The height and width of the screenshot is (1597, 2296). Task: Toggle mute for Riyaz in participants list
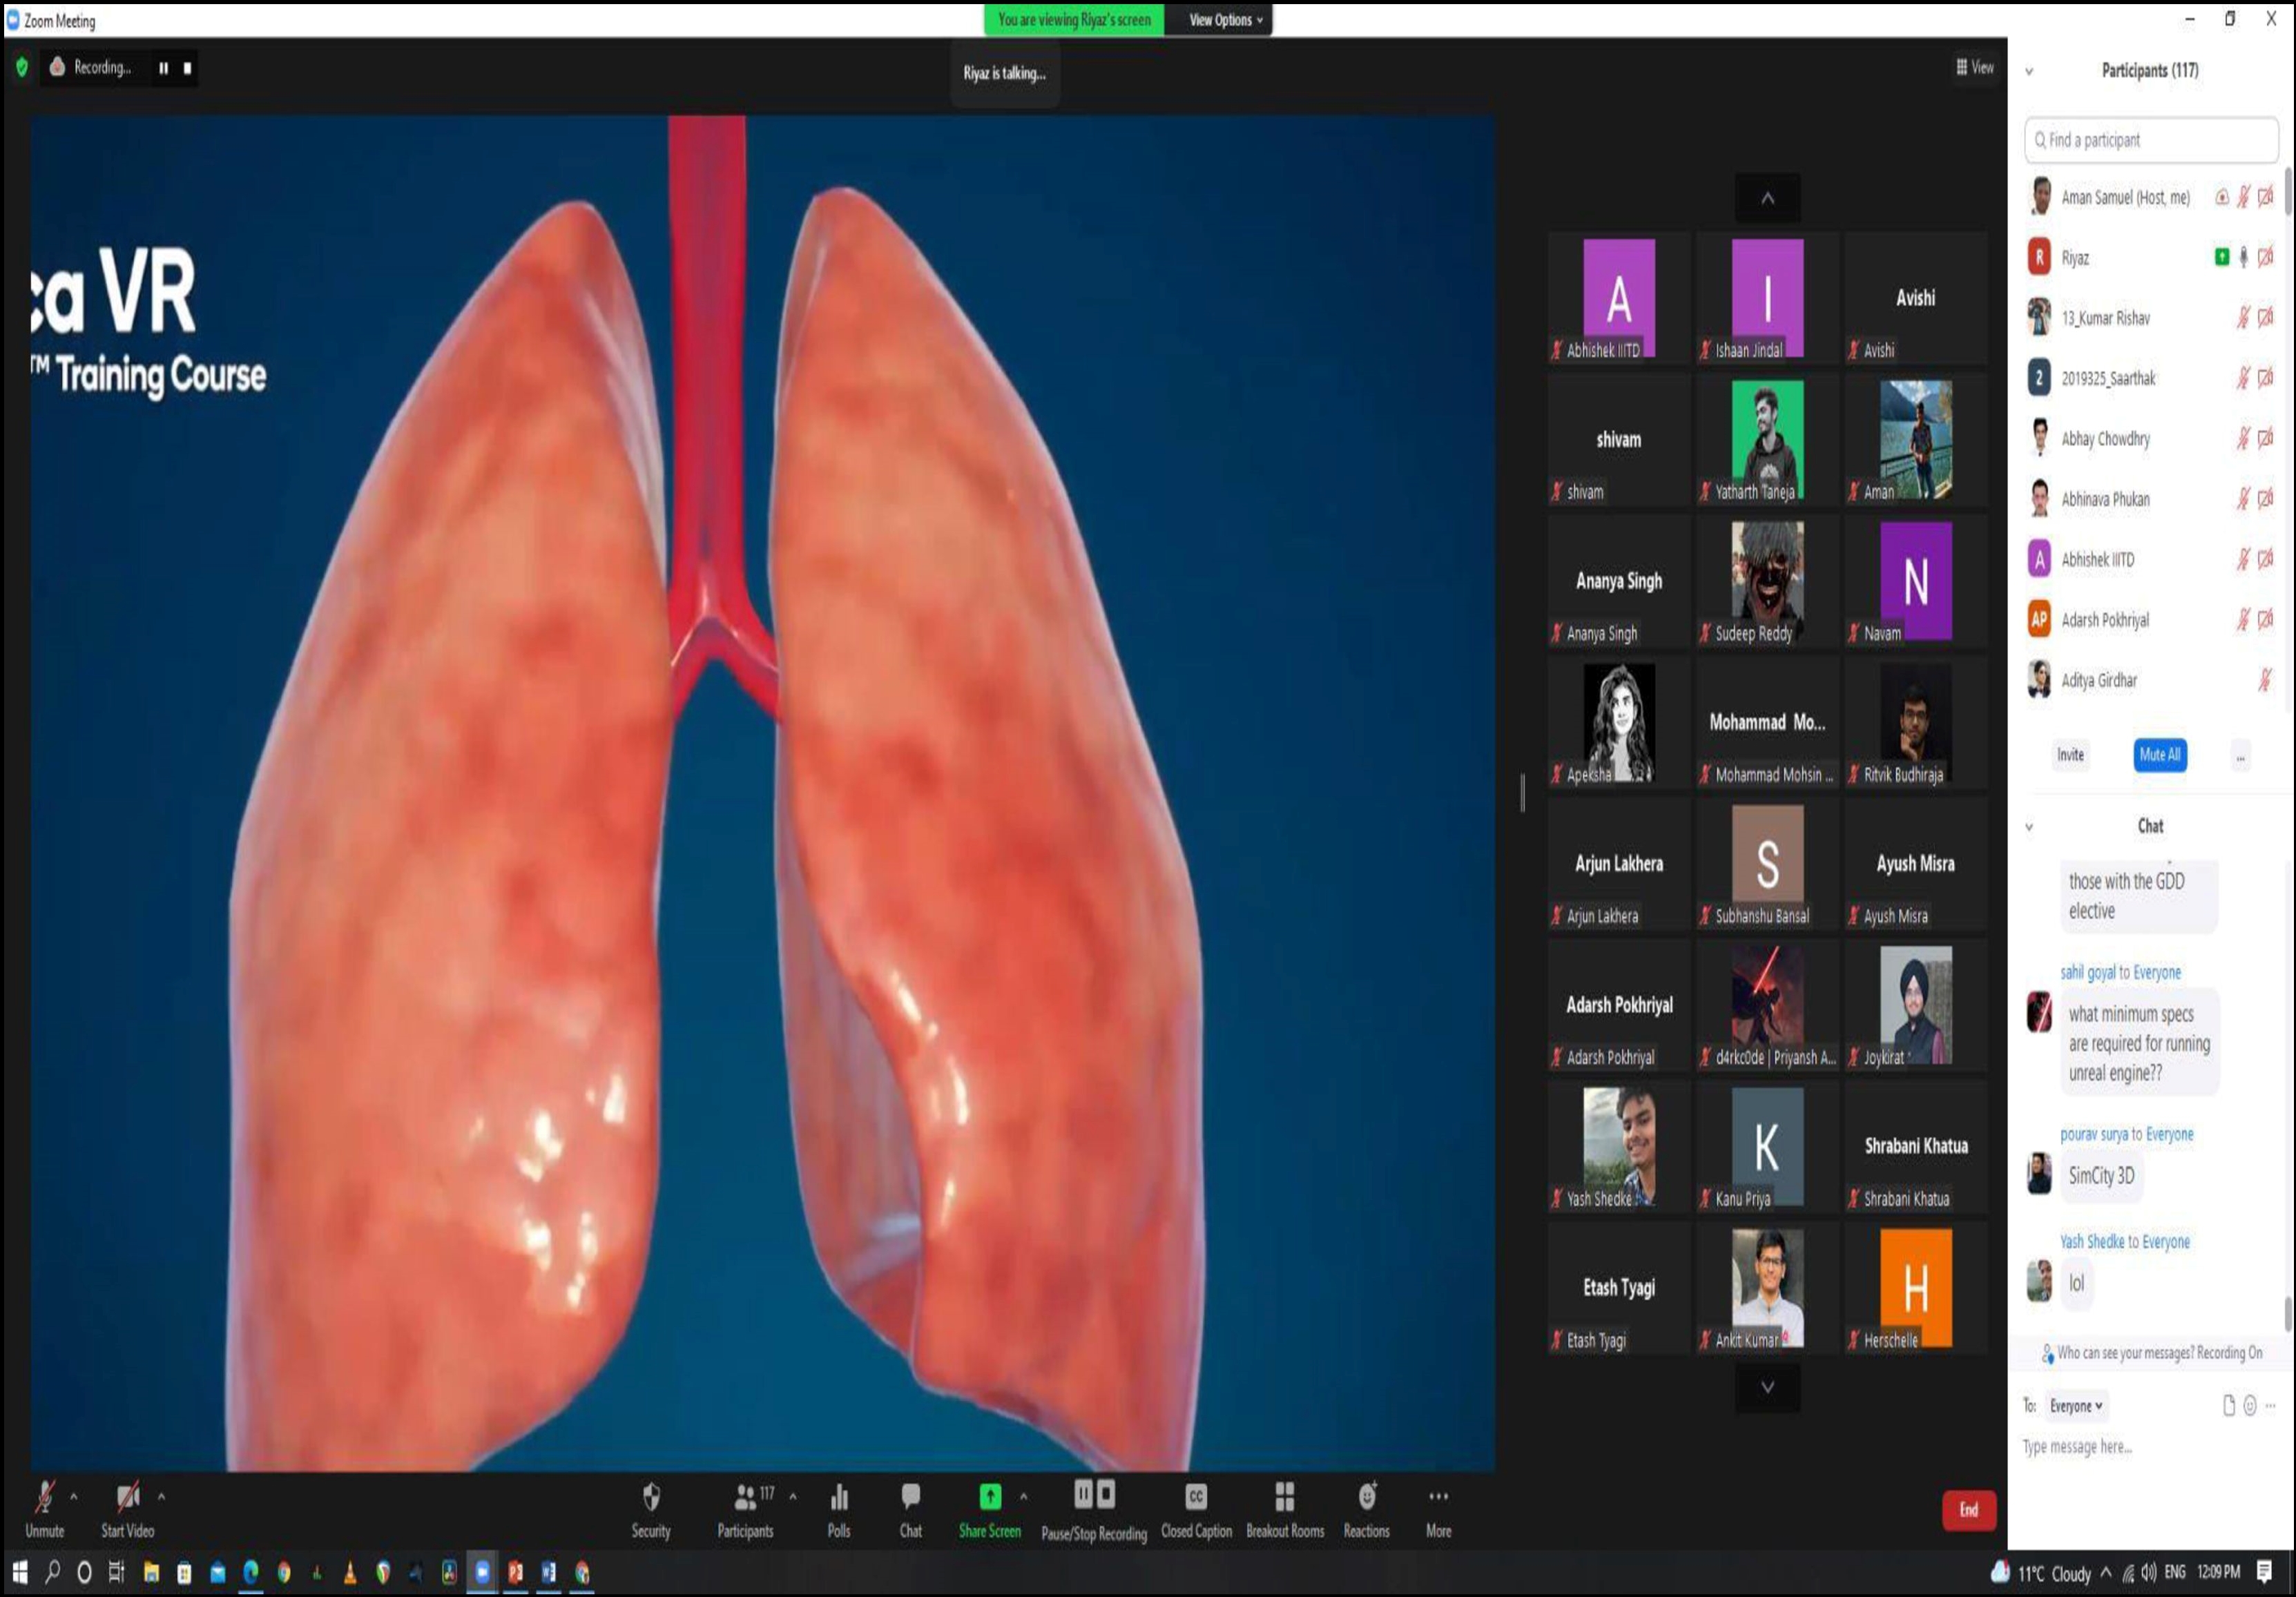tap(2243, 258)
